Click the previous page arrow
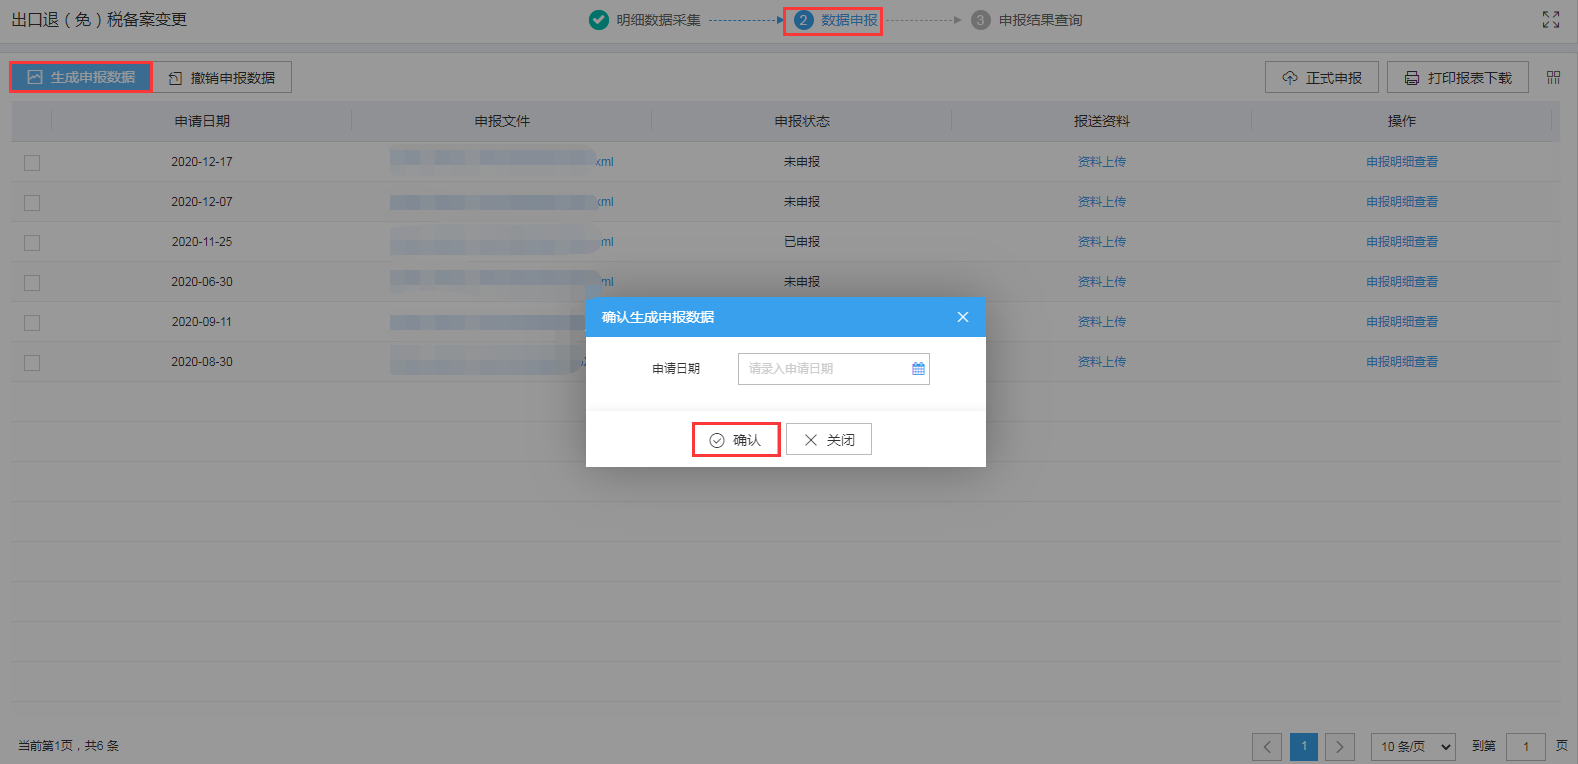The width and height of the screenshot is (1578, 764). click(x=1267, y=746)
